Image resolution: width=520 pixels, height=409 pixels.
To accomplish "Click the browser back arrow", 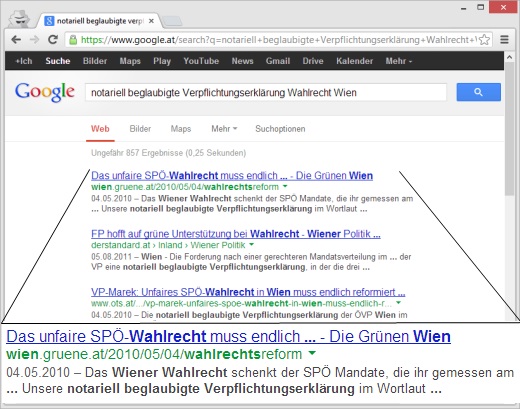I will click(16, 40).
